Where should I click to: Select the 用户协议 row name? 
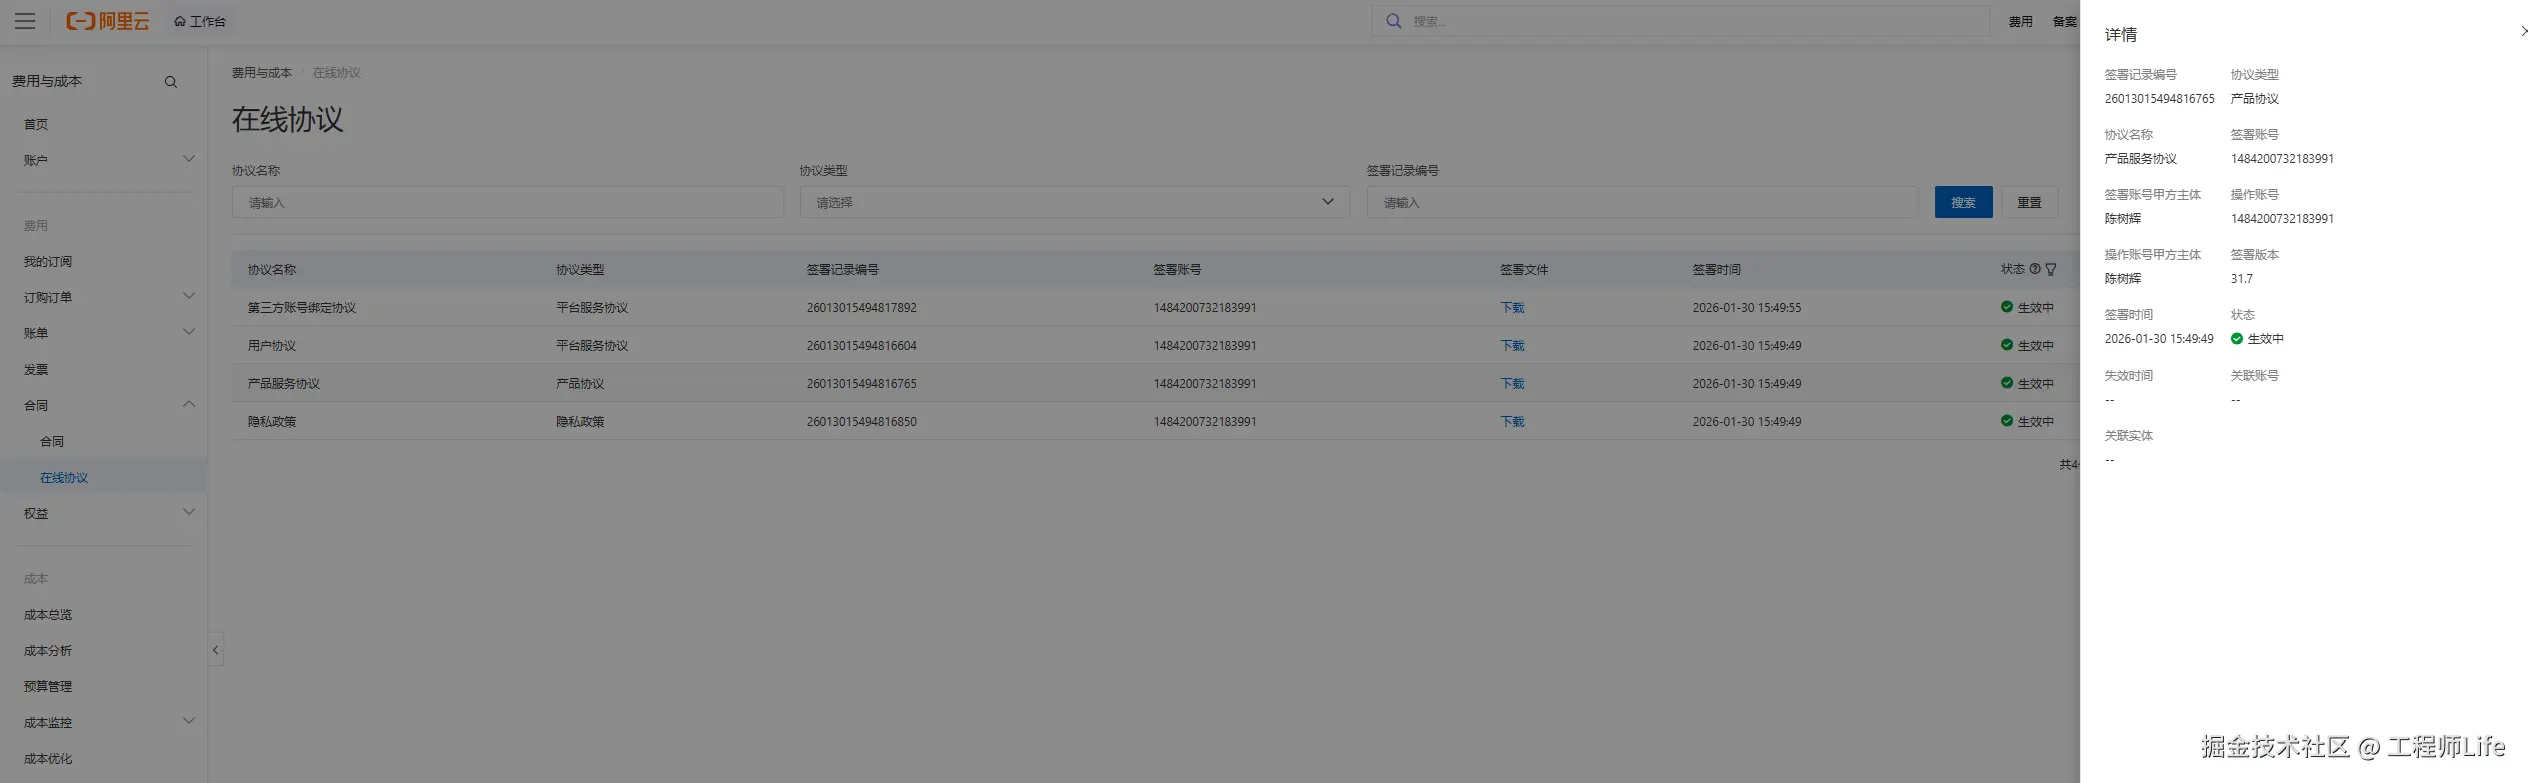[272, 346]
